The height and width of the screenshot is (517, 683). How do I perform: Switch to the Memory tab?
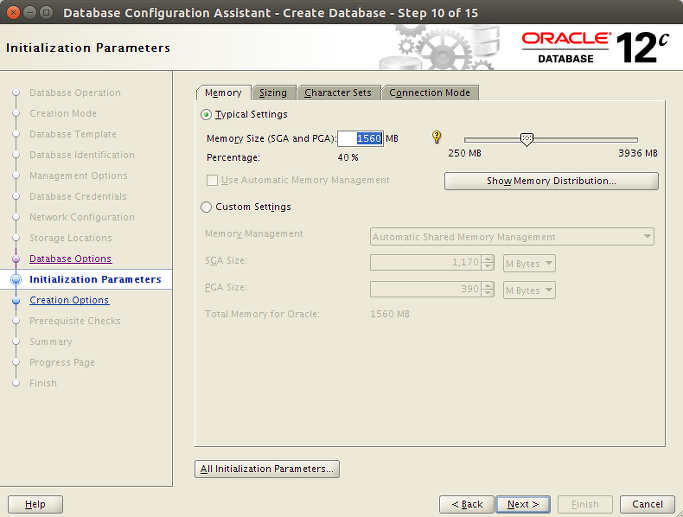click(x=223, y=93)
